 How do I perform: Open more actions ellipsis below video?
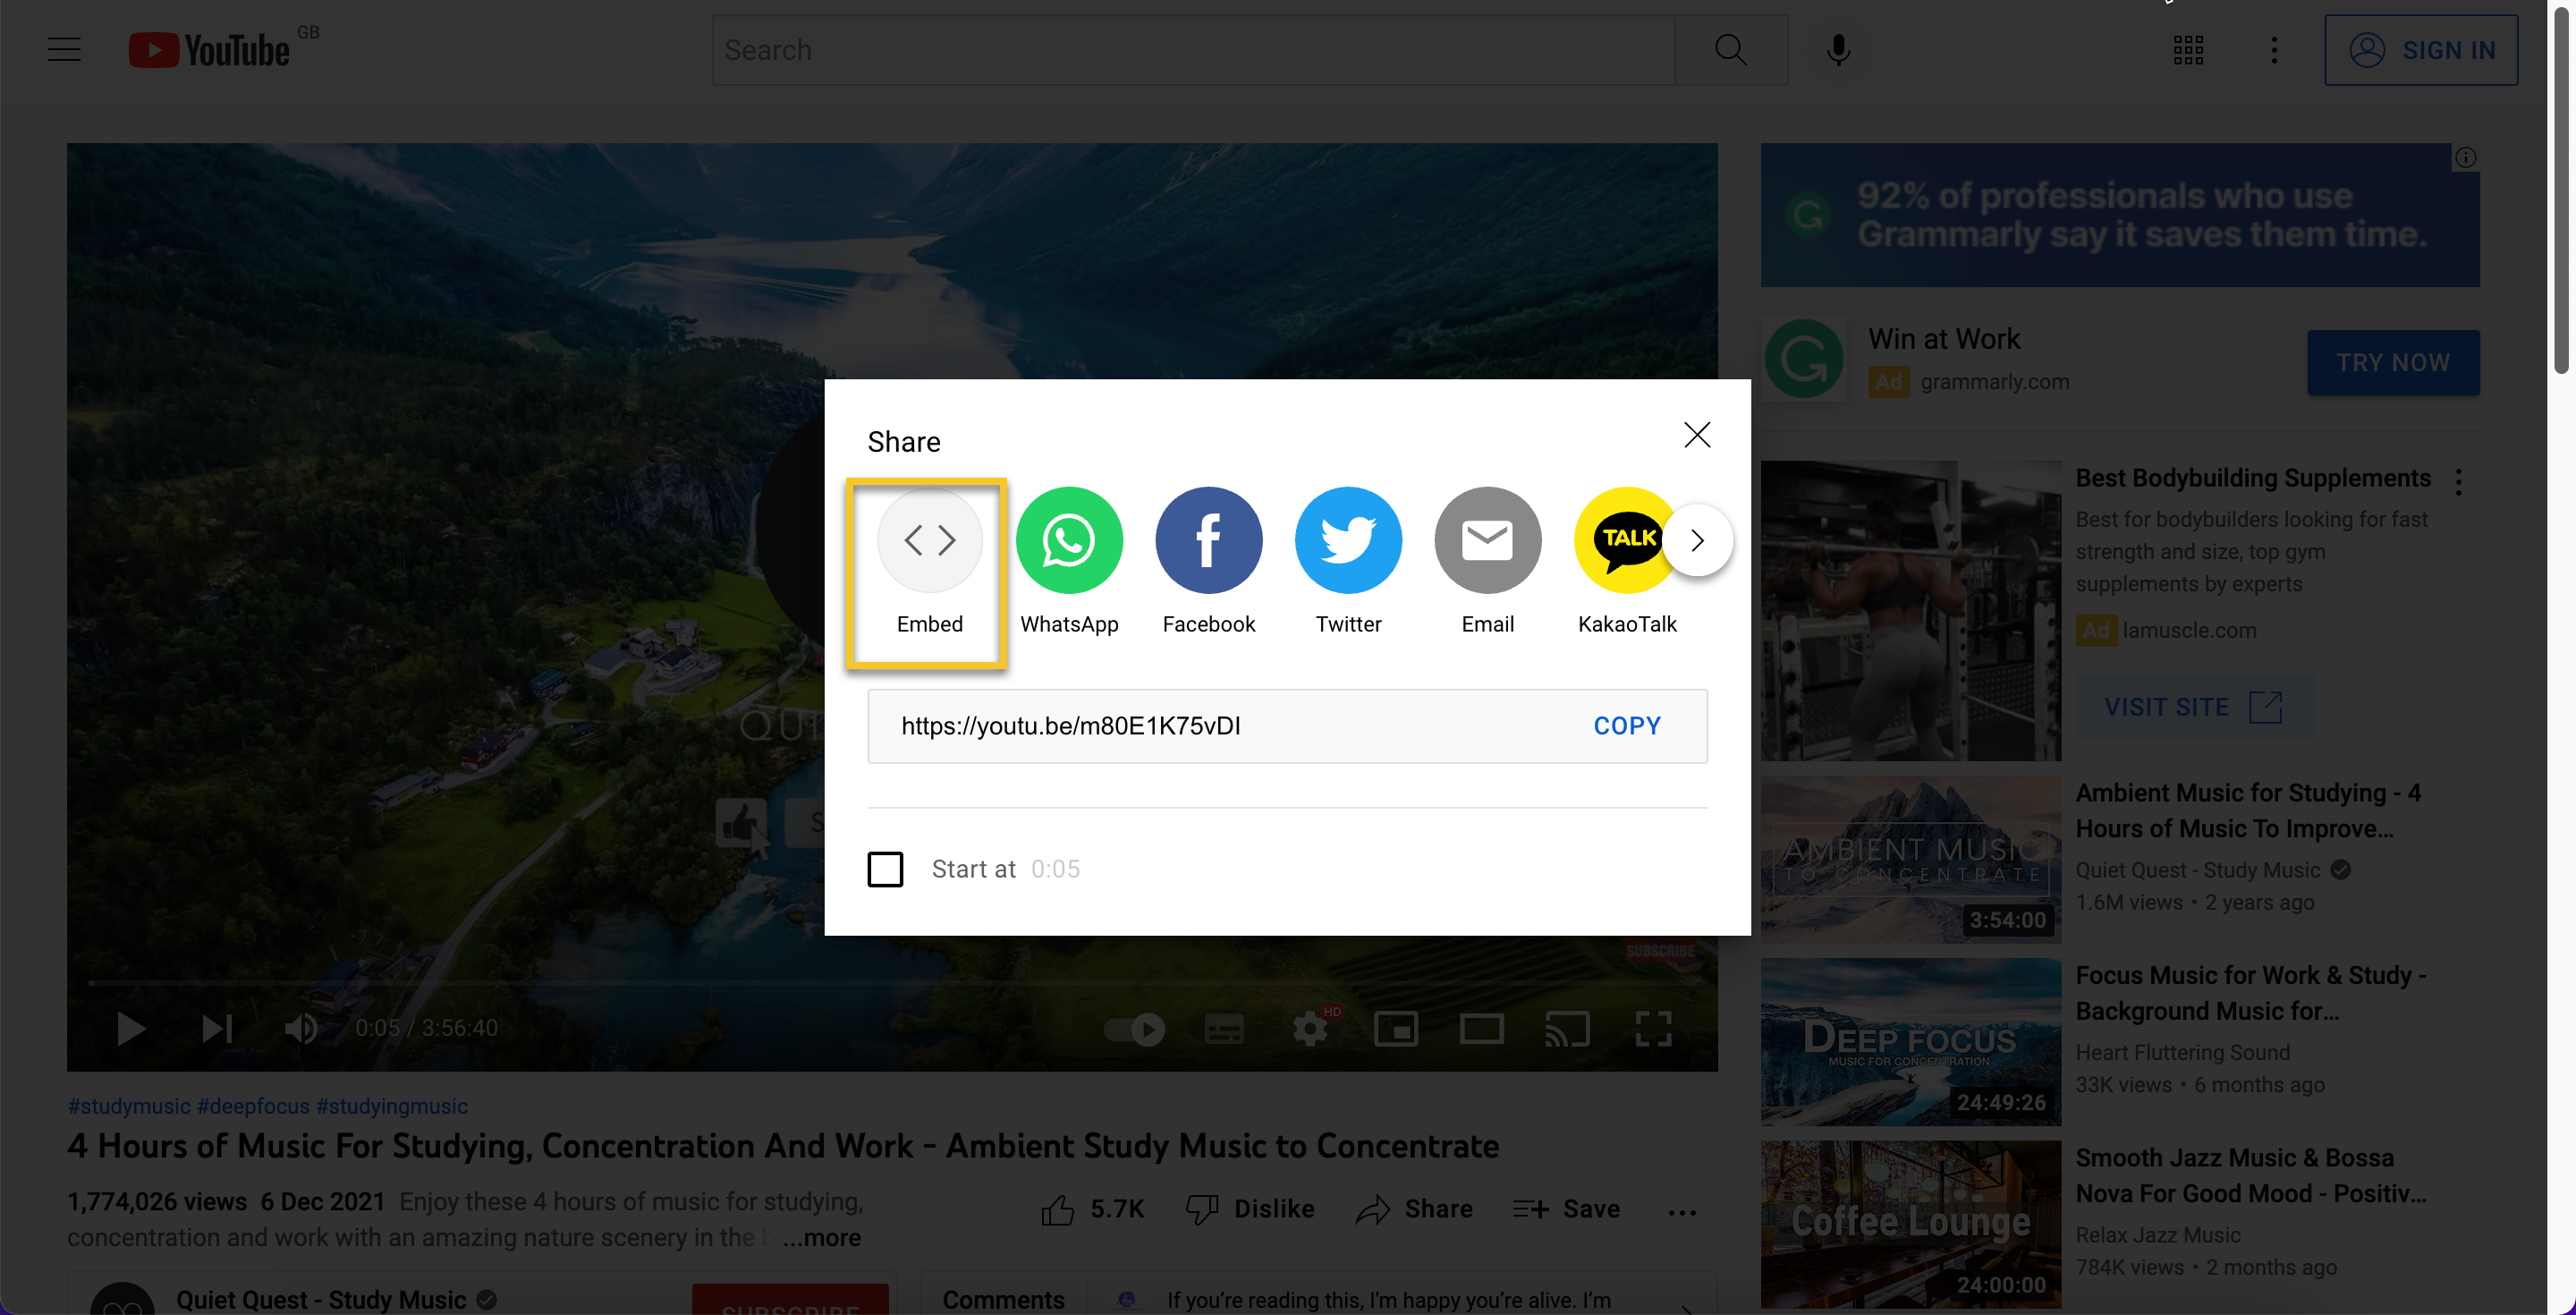pyautogui.click(x=1682, y=1211)
